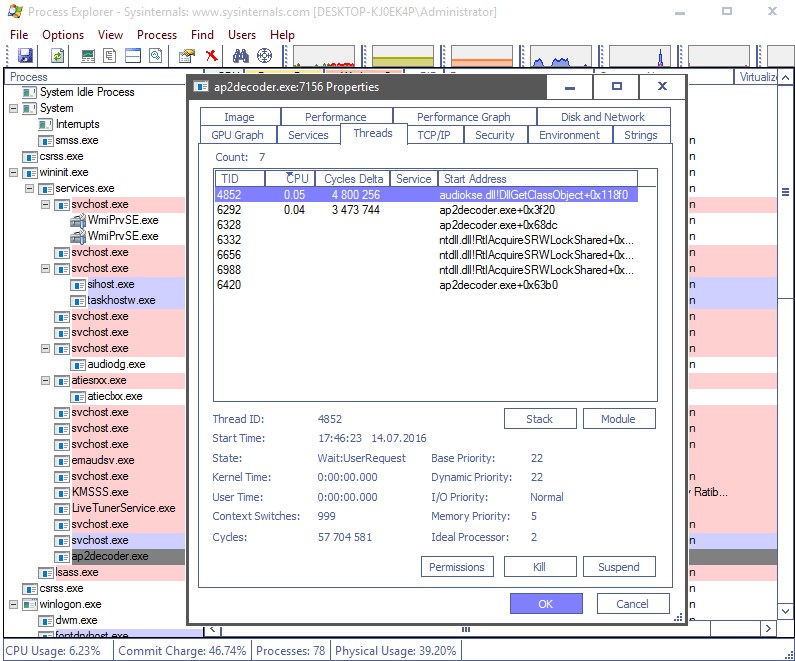Select the audiodg.exe process
Image resolution: width=795 pixels, height=661 pixels.
(116, 364)
